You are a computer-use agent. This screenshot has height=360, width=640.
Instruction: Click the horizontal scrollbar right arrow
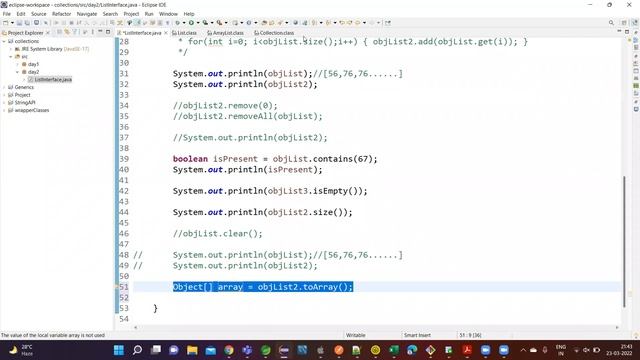[x=617, y=327]
